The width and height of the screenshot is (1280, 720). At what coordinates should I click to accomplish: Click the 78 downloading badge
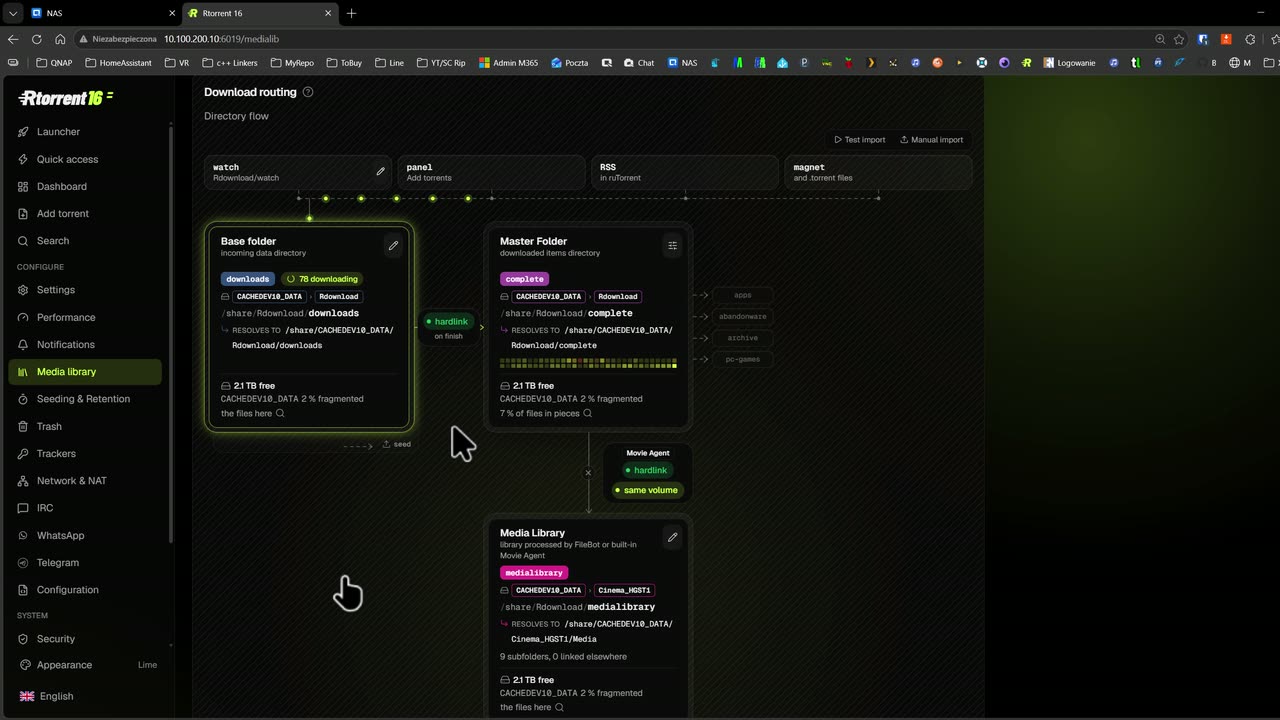click(x=323, y=279)
